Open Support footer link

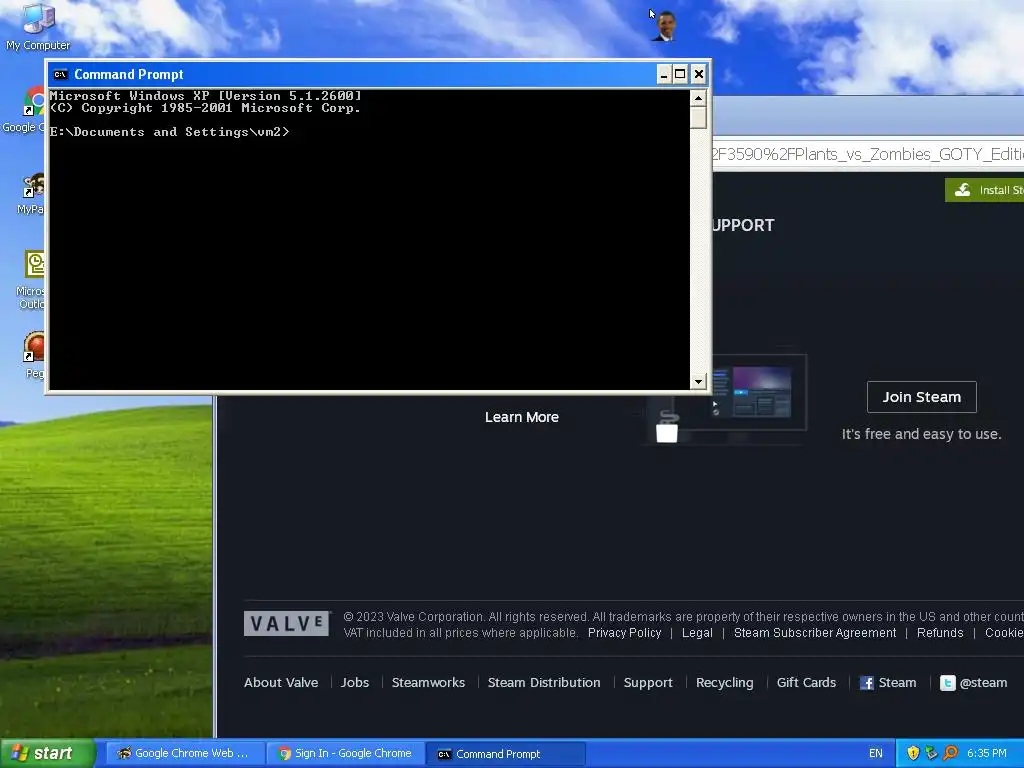648,682
